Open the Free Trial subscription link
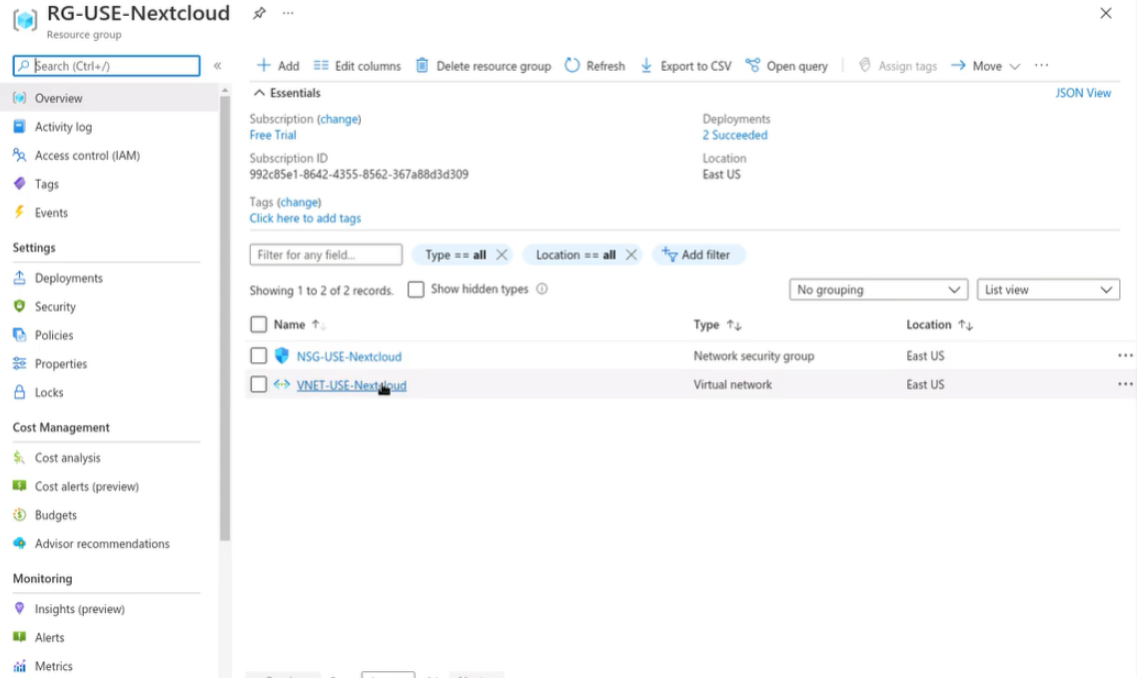1138x678 pixels. tap(273, 135)
